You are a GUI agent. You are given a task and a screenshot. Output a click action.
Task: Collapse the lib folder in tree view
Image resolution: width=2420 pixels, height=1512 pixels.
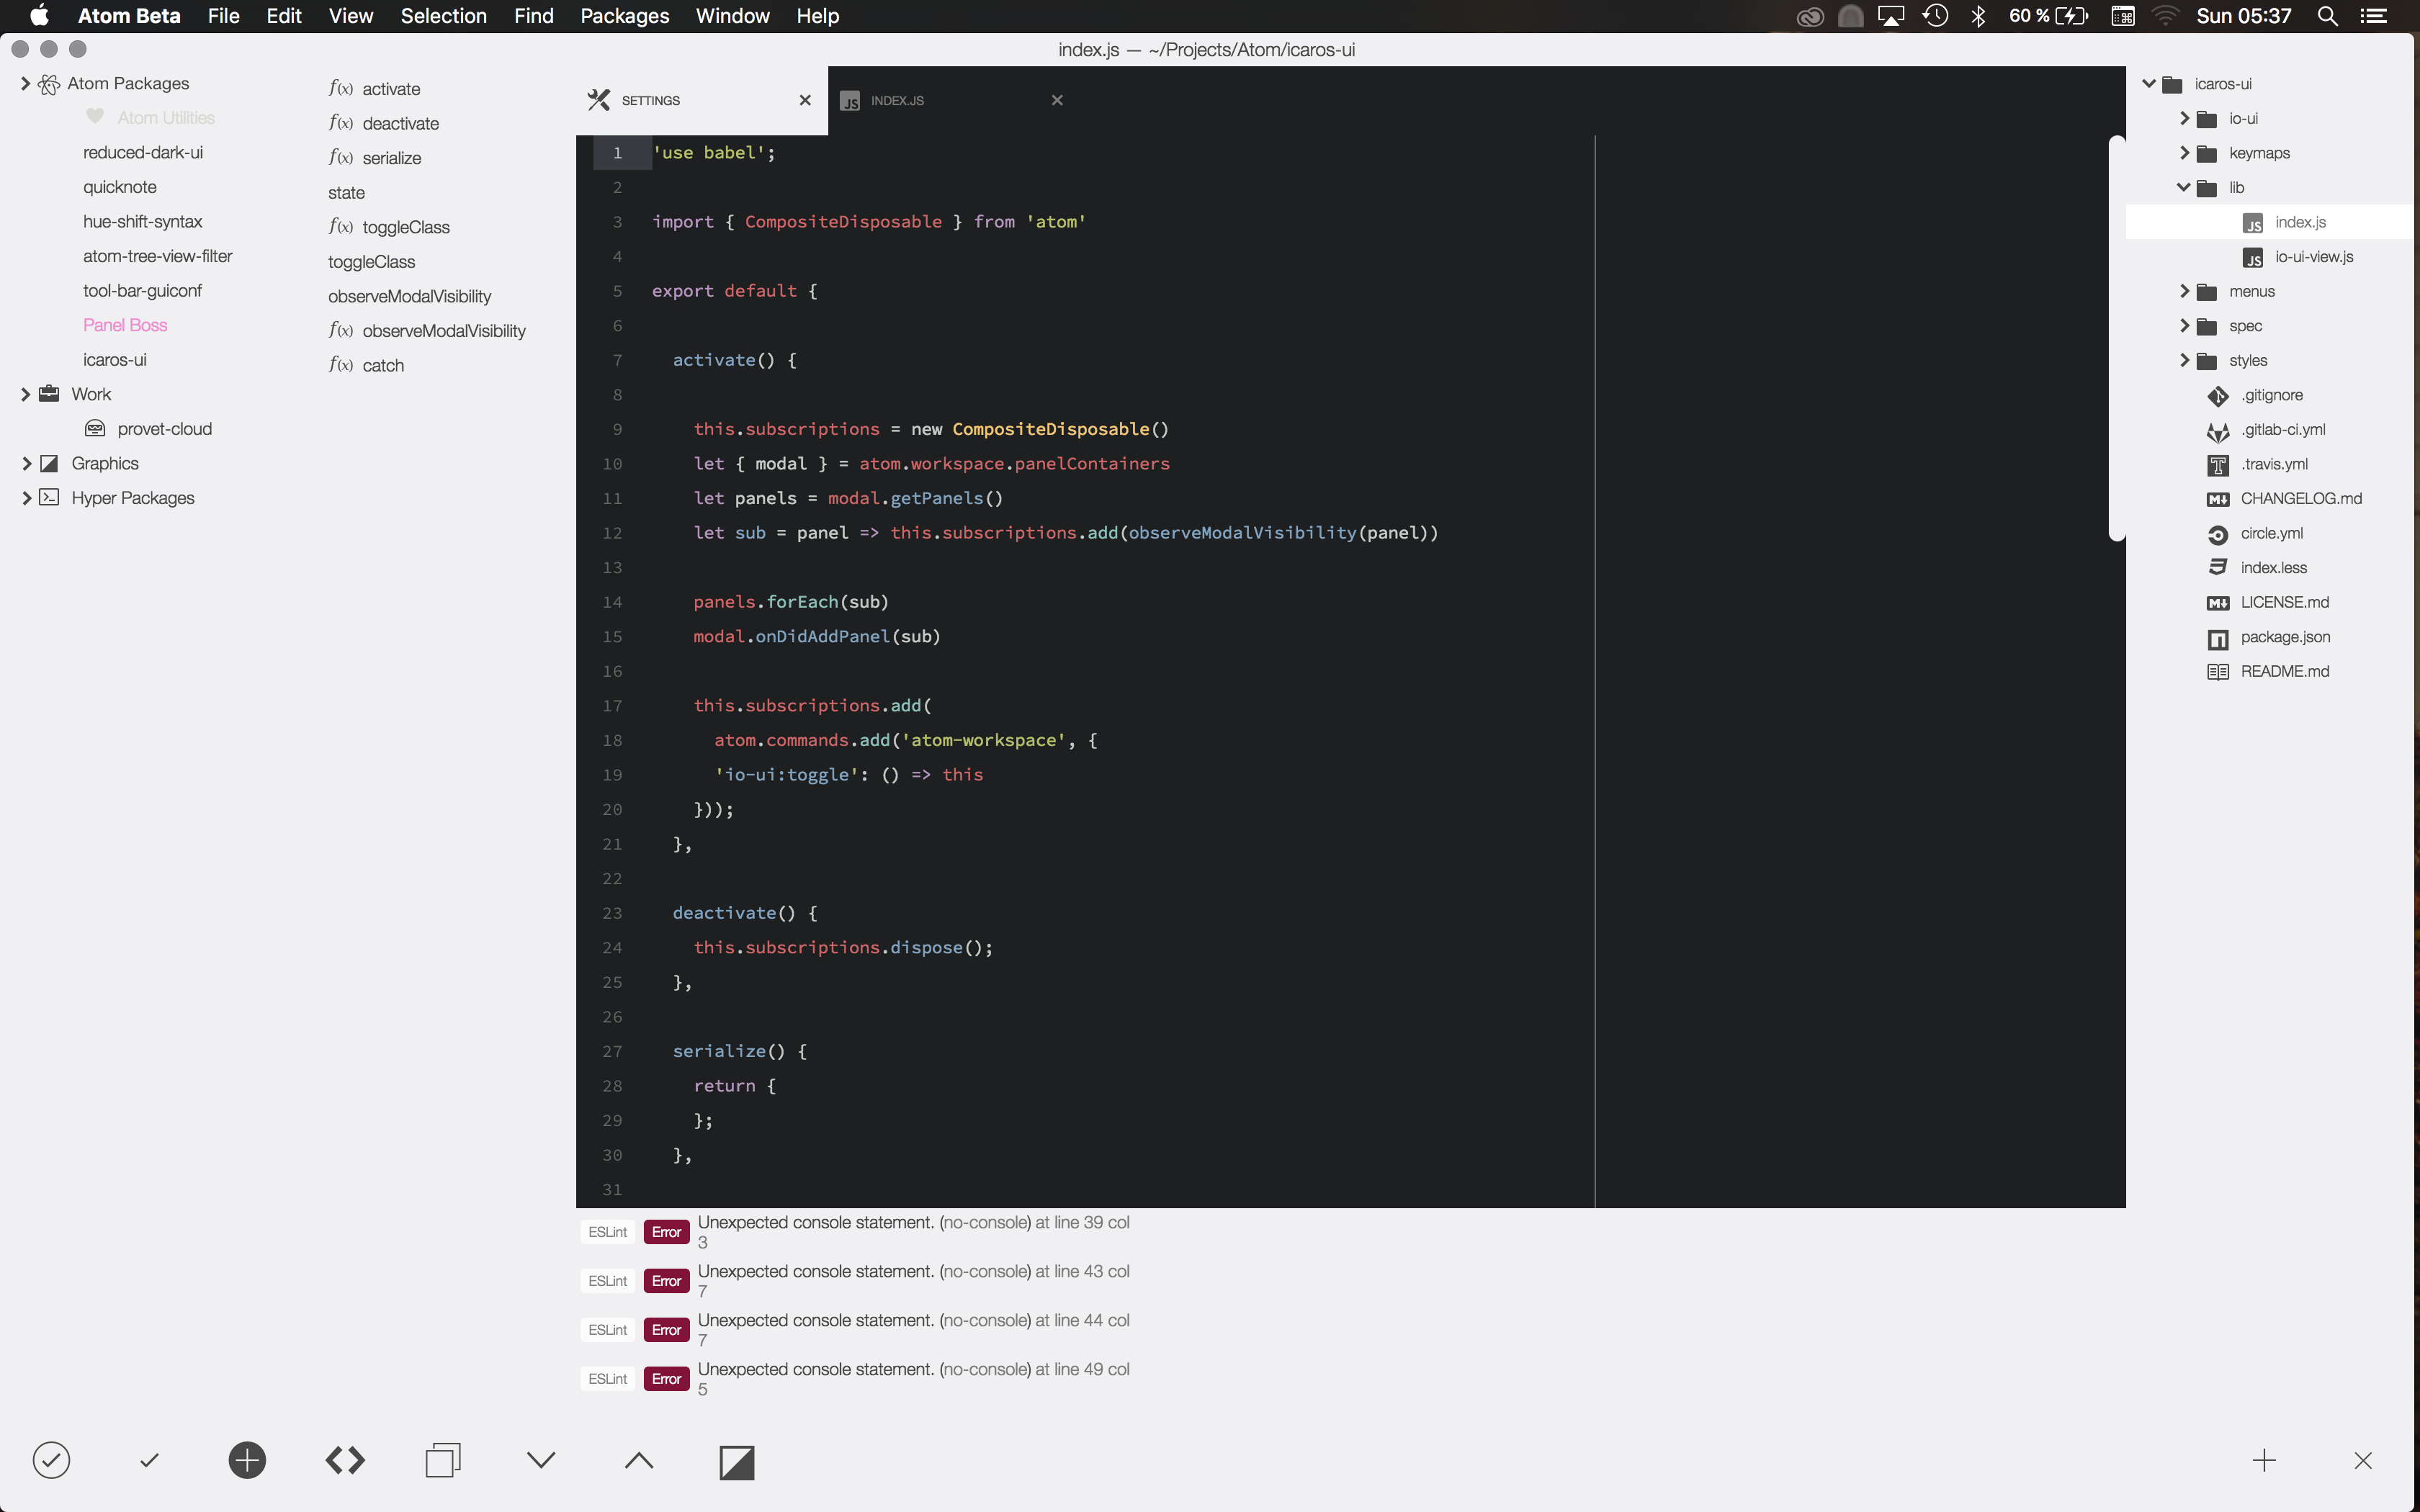(2183, 188)
